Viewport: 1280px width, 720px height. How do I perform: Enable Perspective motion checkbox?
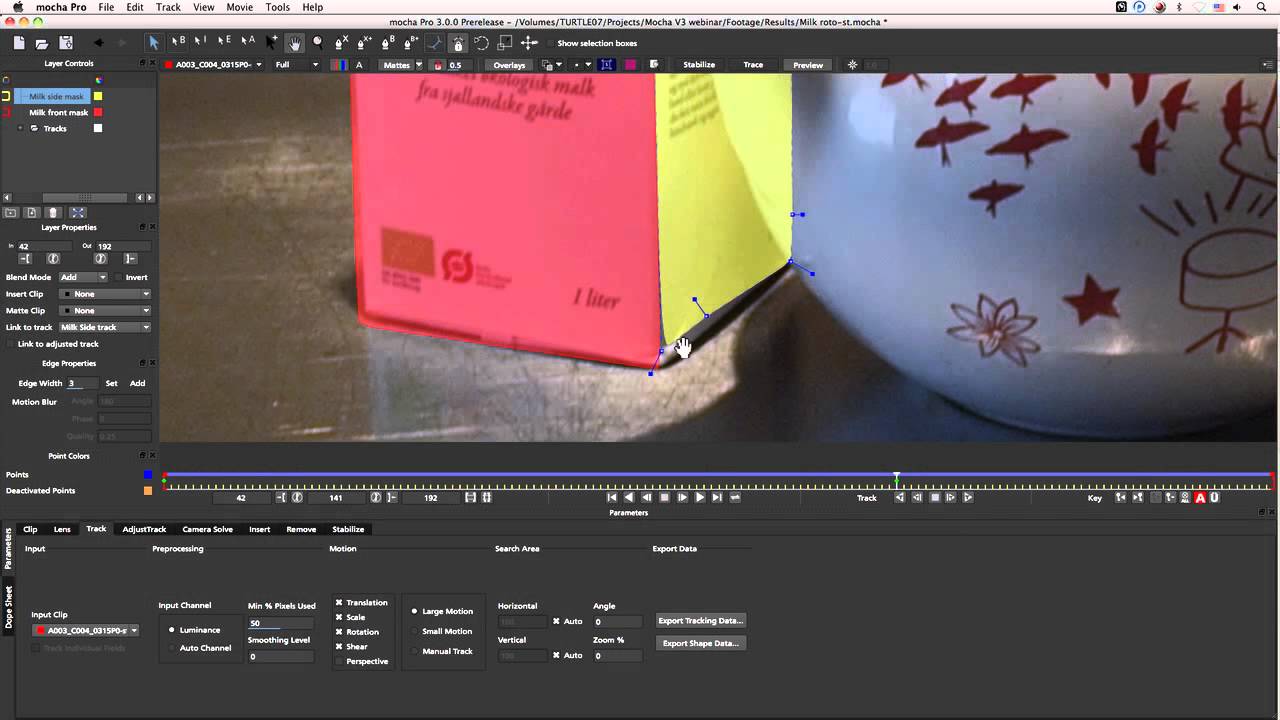(339, 661)
